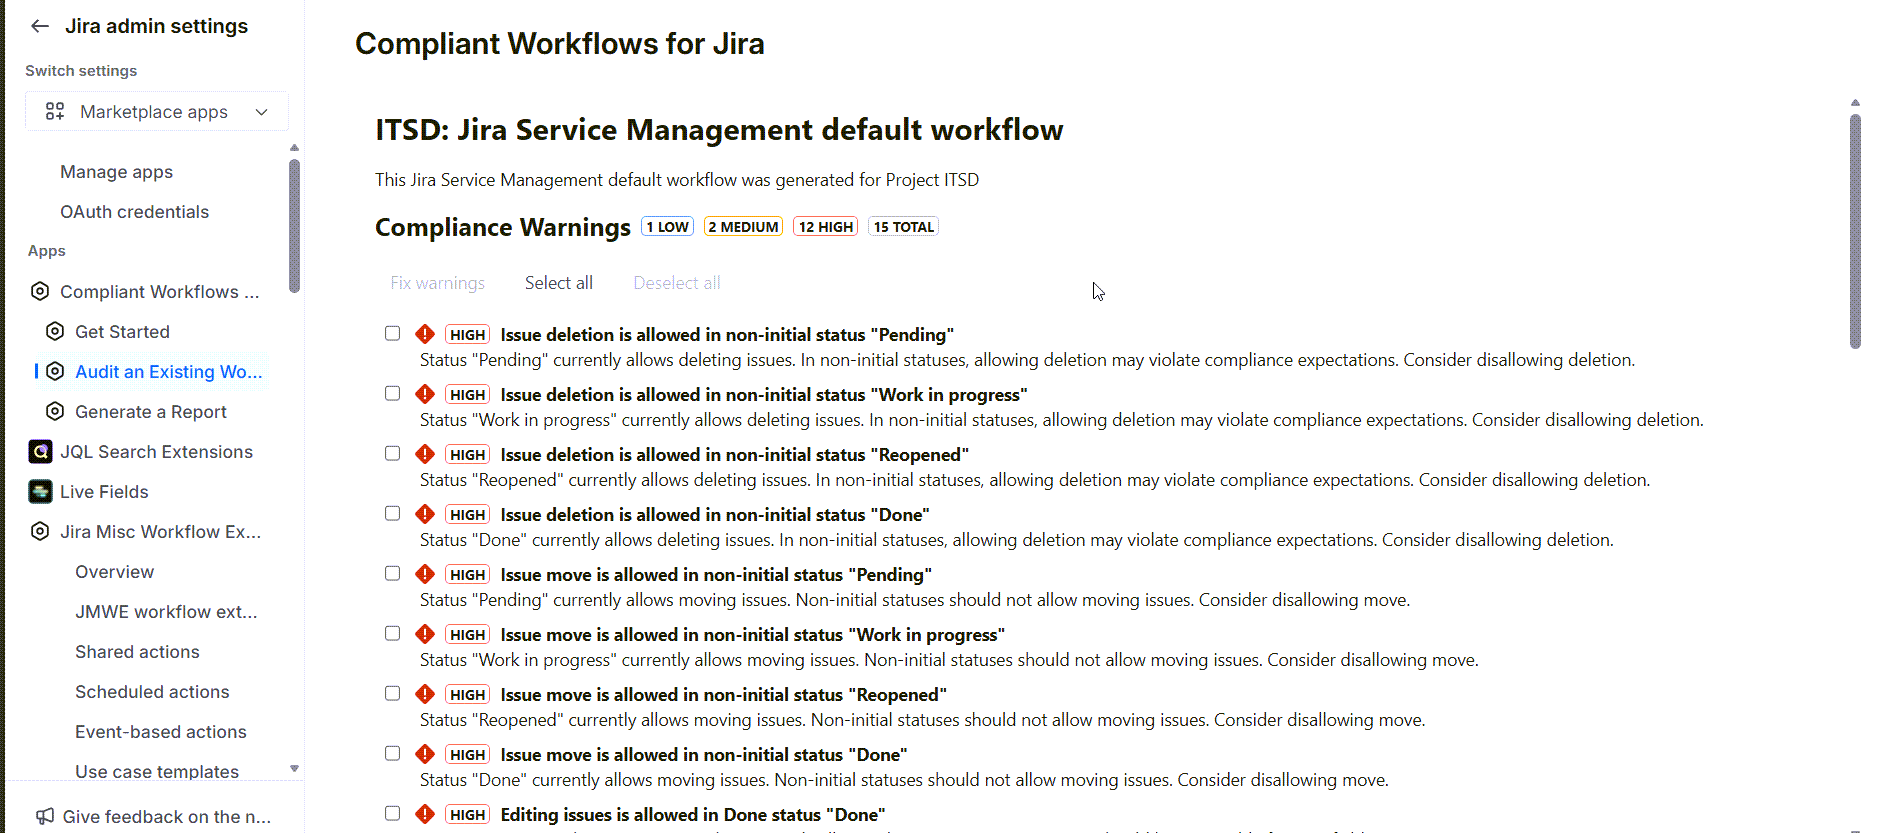Click the Generate a Report icon
Image resolution: width=1877 pixels, height=833 pixels.
[x=55, y=411]
